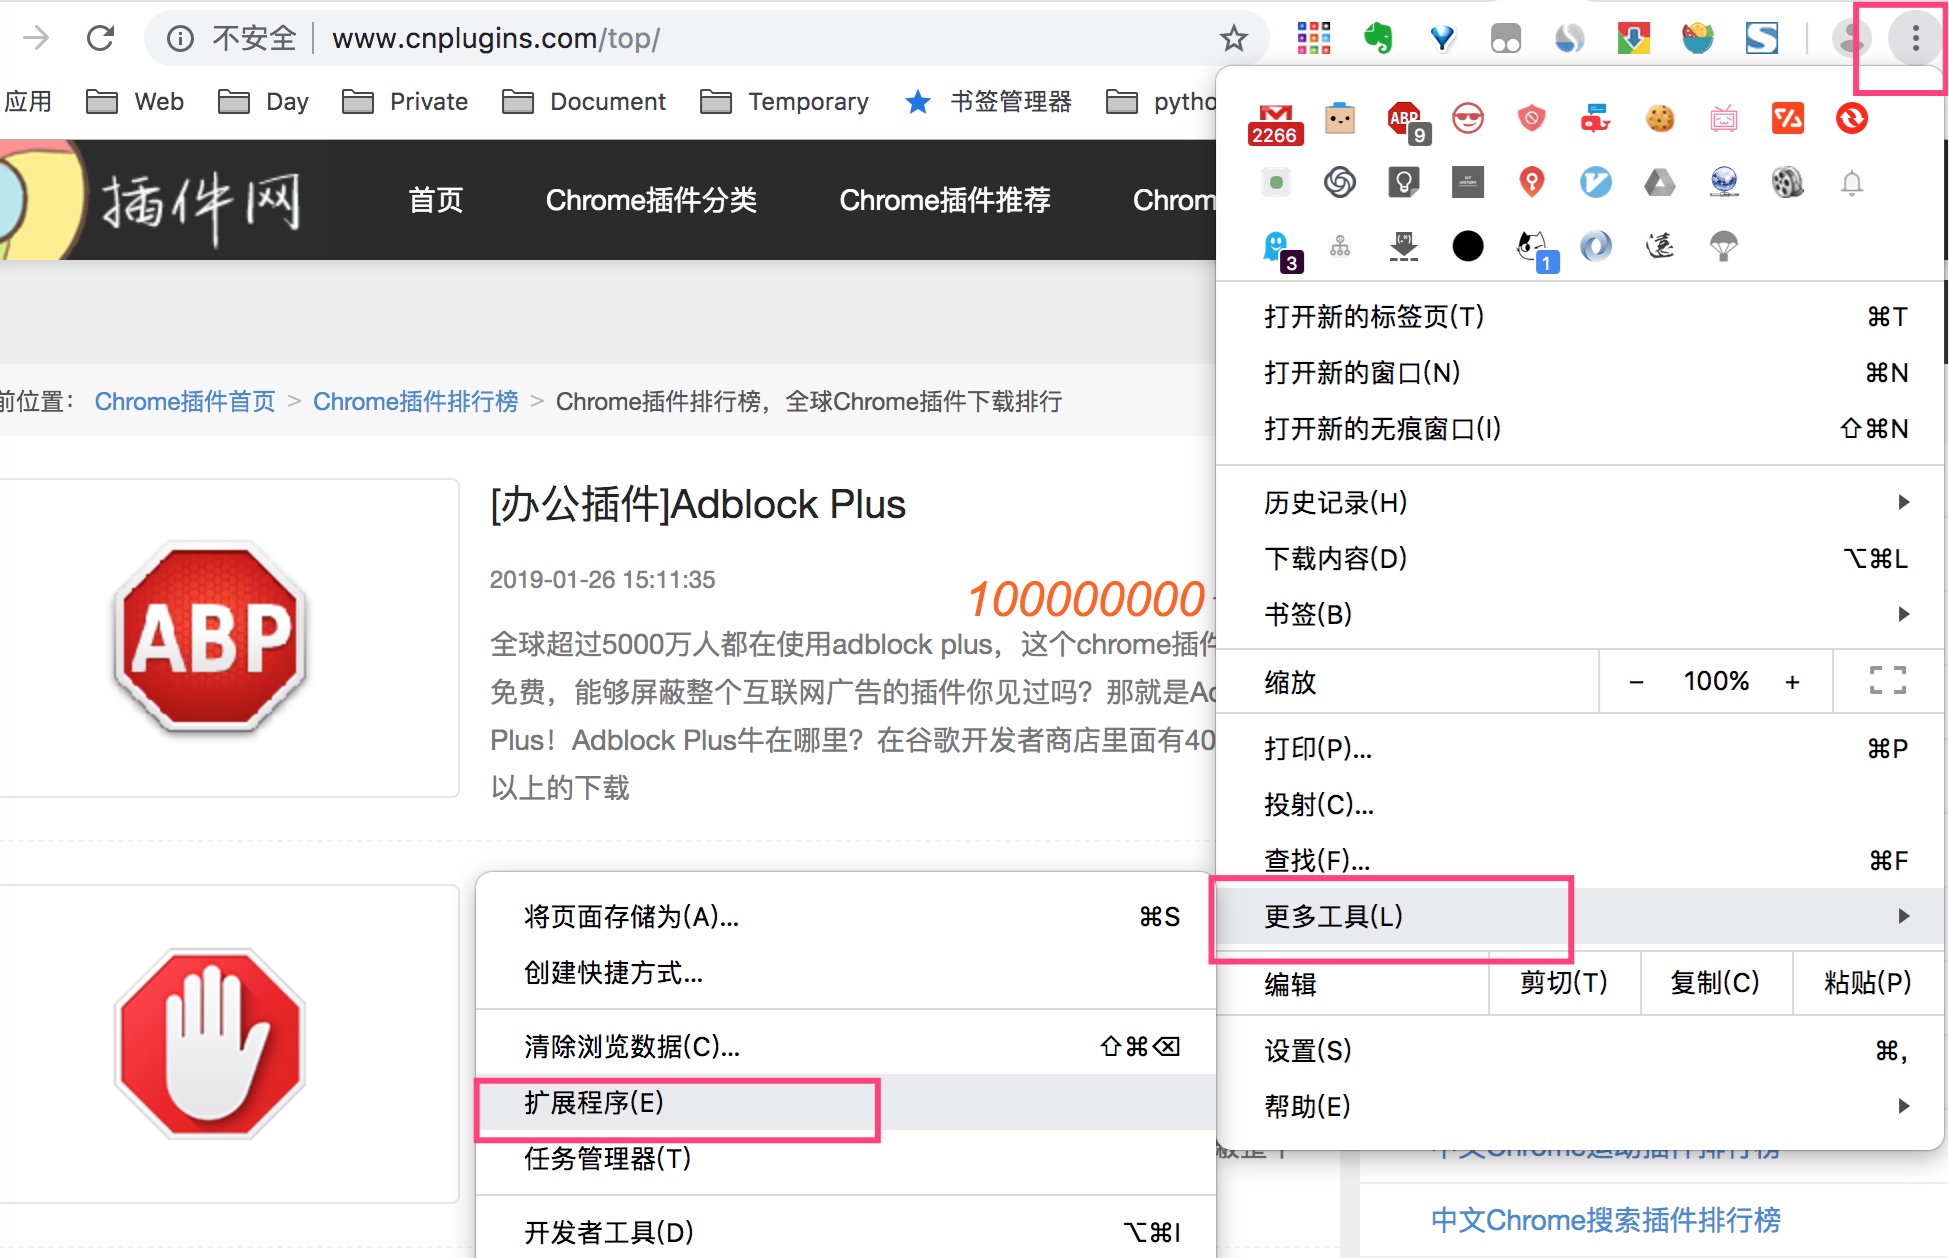Select 扩展程序(E) in the submenu
1949x1258 pixels.
coord(594,1103)
